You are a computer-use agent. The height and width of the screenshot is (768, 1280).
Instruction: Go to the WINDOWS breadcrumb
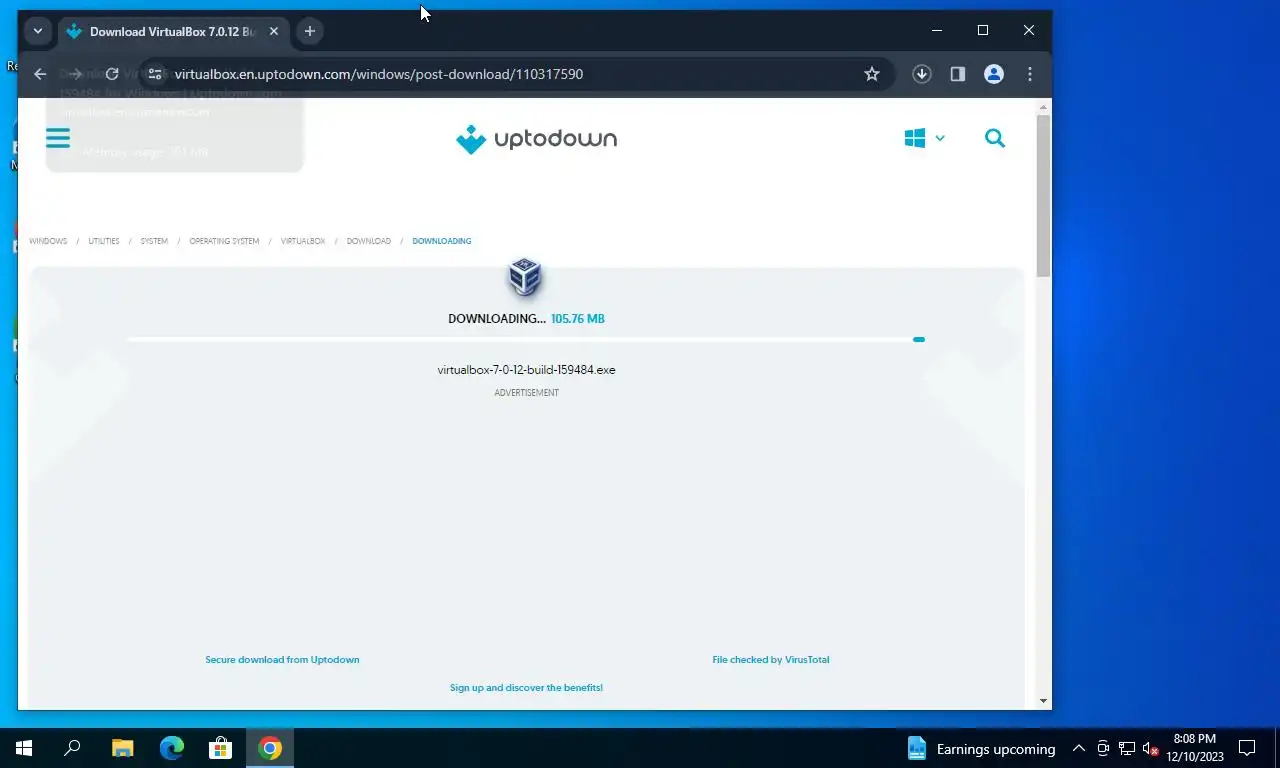coord(48,241)
